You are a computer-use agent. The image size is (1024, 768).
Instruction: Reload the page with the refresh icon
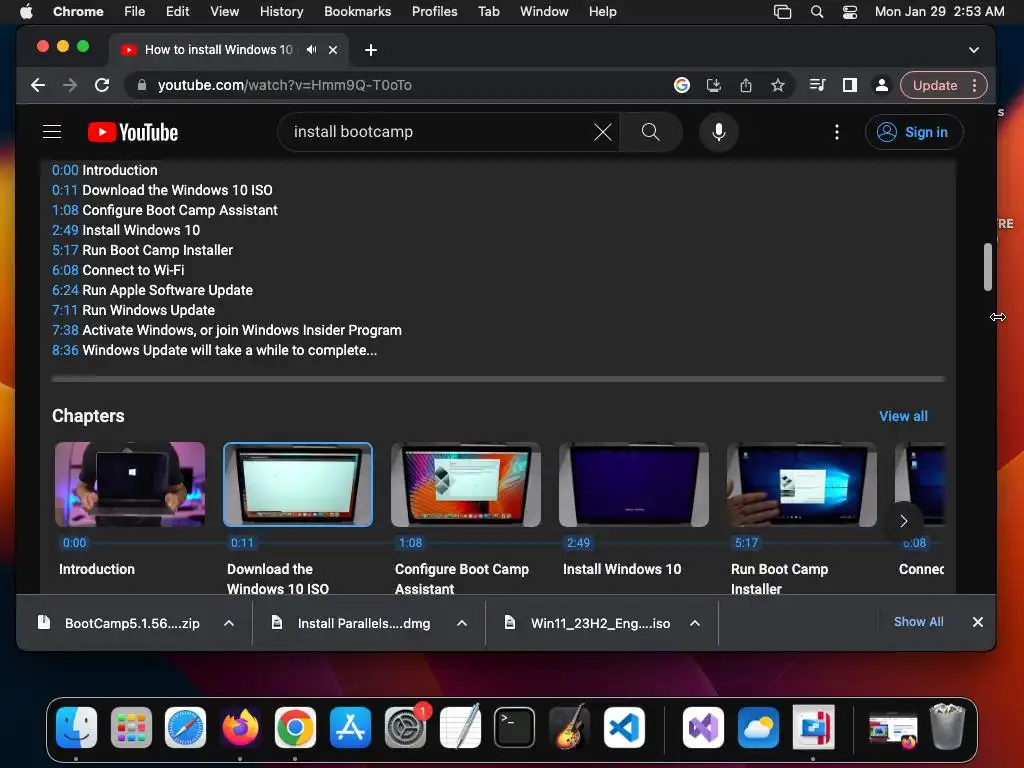pos(102,85)
